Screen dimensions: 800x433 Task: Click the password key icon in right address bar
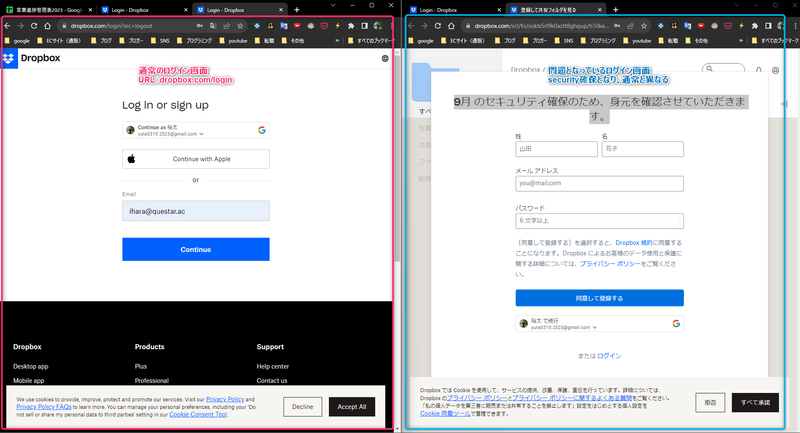click(x=617, y=26)
